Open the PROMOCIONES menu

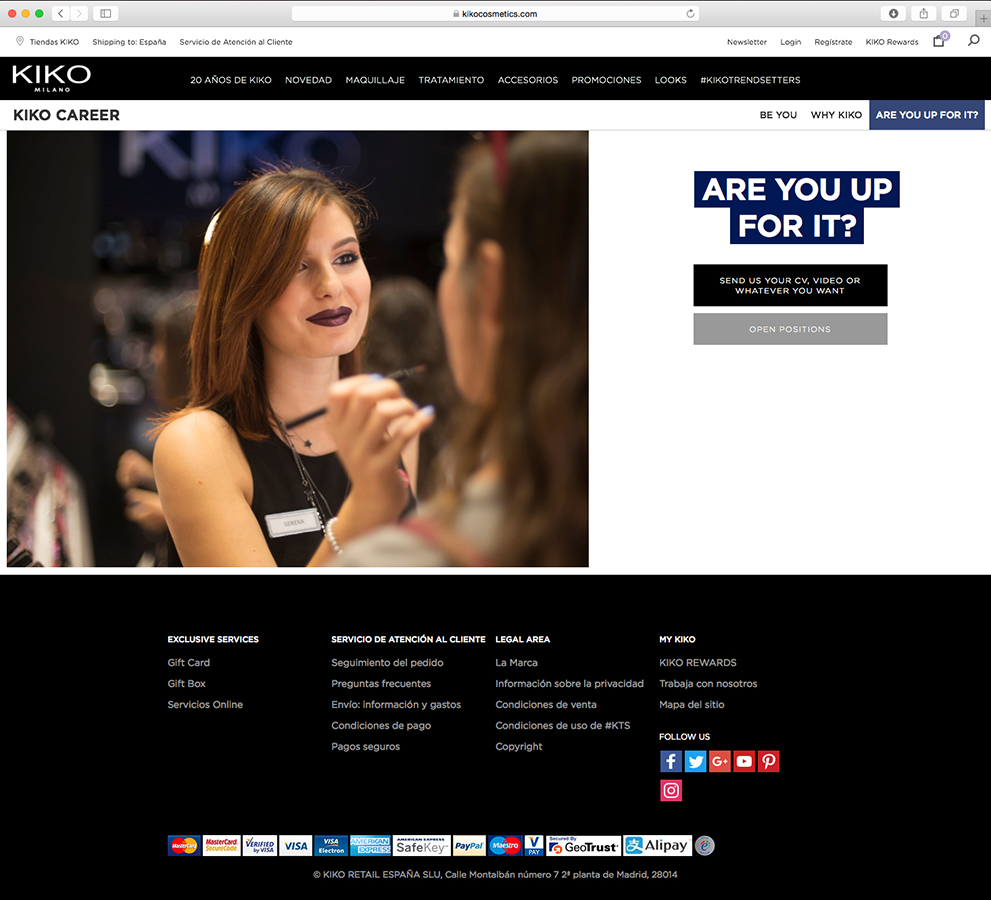[x=606, y=80]
